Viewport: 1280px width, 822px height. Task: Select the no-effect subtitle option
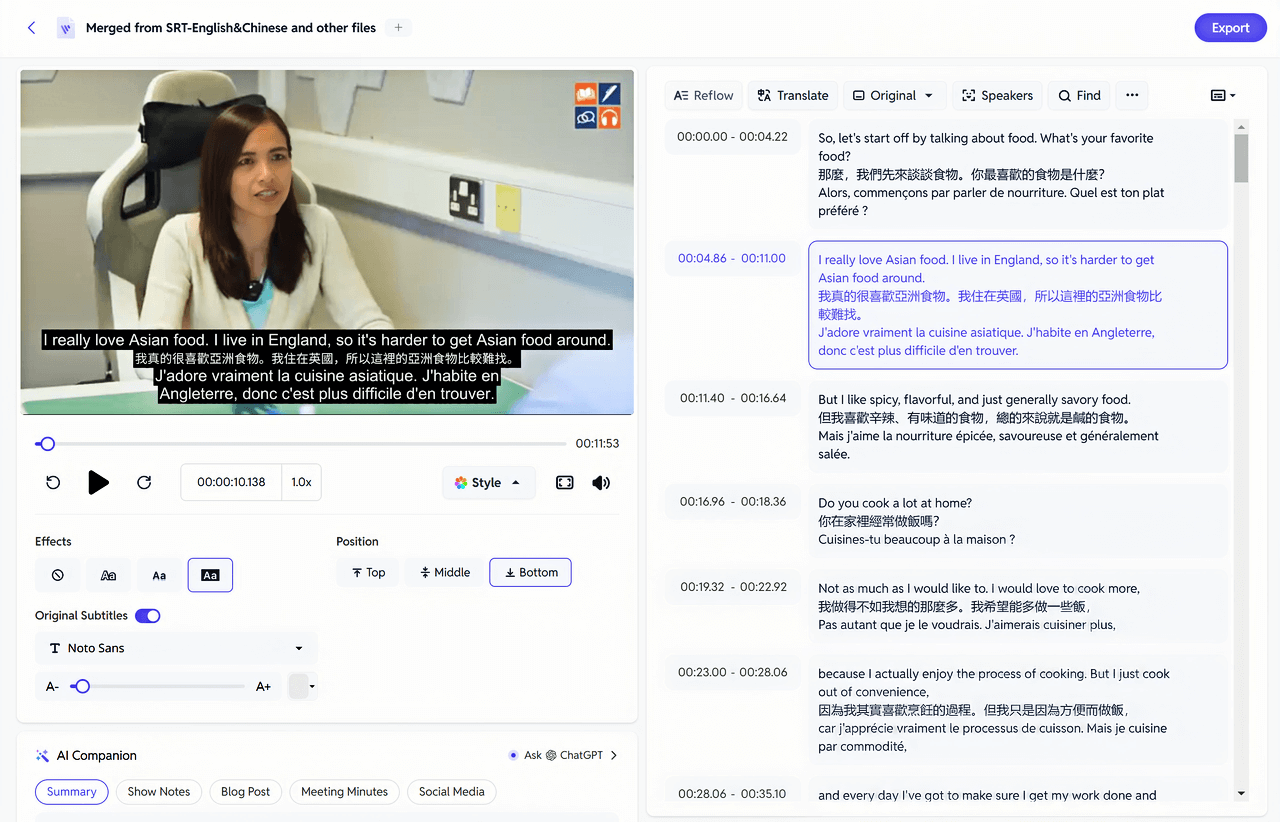[x=58, y=575]
